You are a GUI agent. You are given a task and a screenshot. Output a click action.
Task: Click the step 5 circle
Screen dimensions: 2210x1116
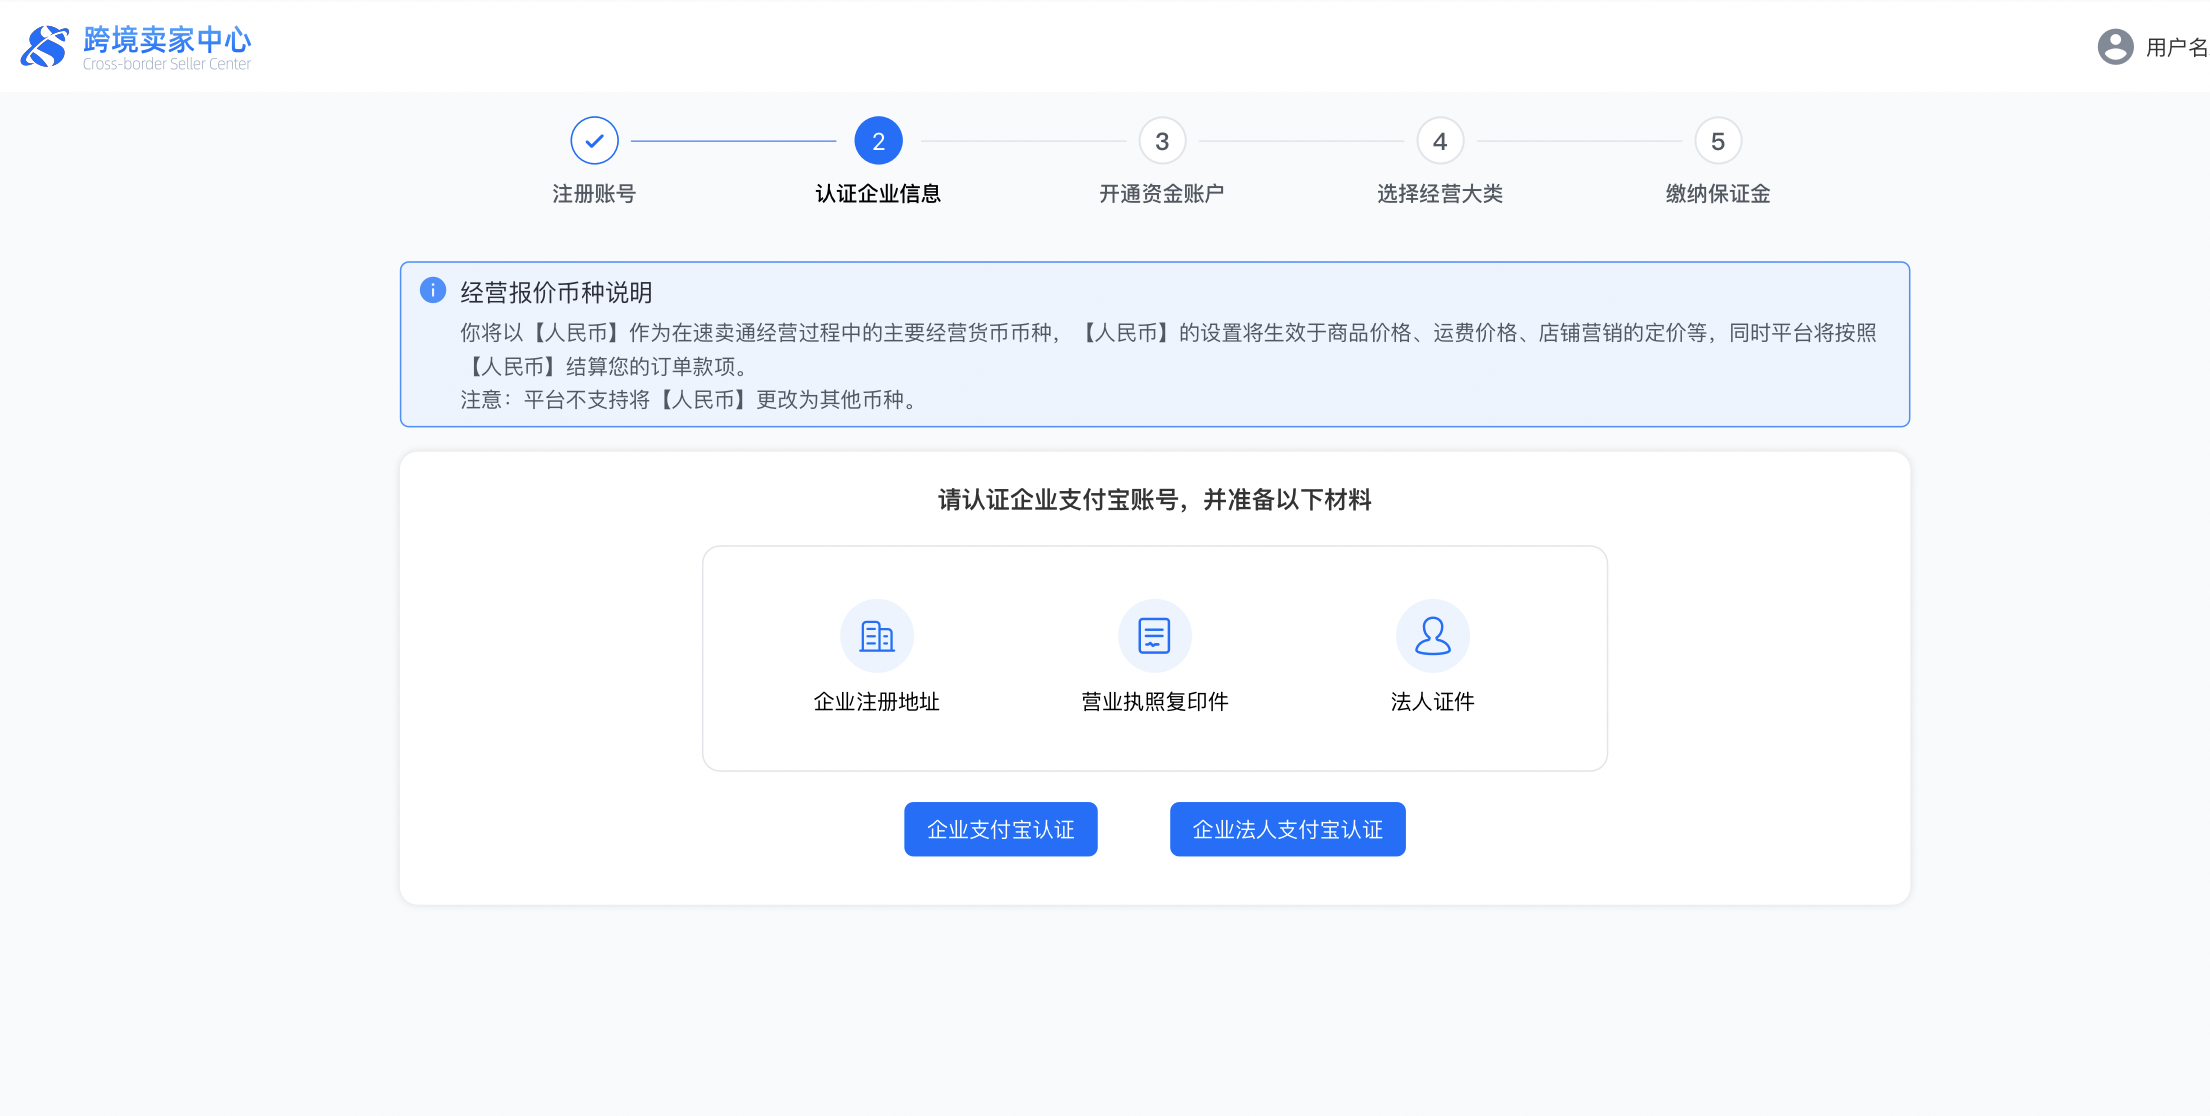[x=1717, y=141]
